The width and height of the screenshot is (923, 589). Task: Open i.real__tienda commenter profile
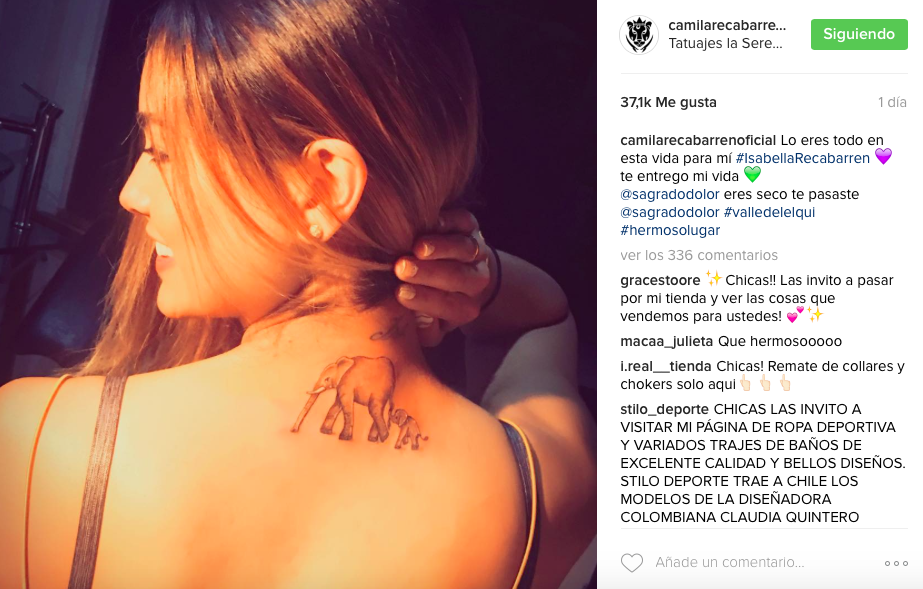666,367
